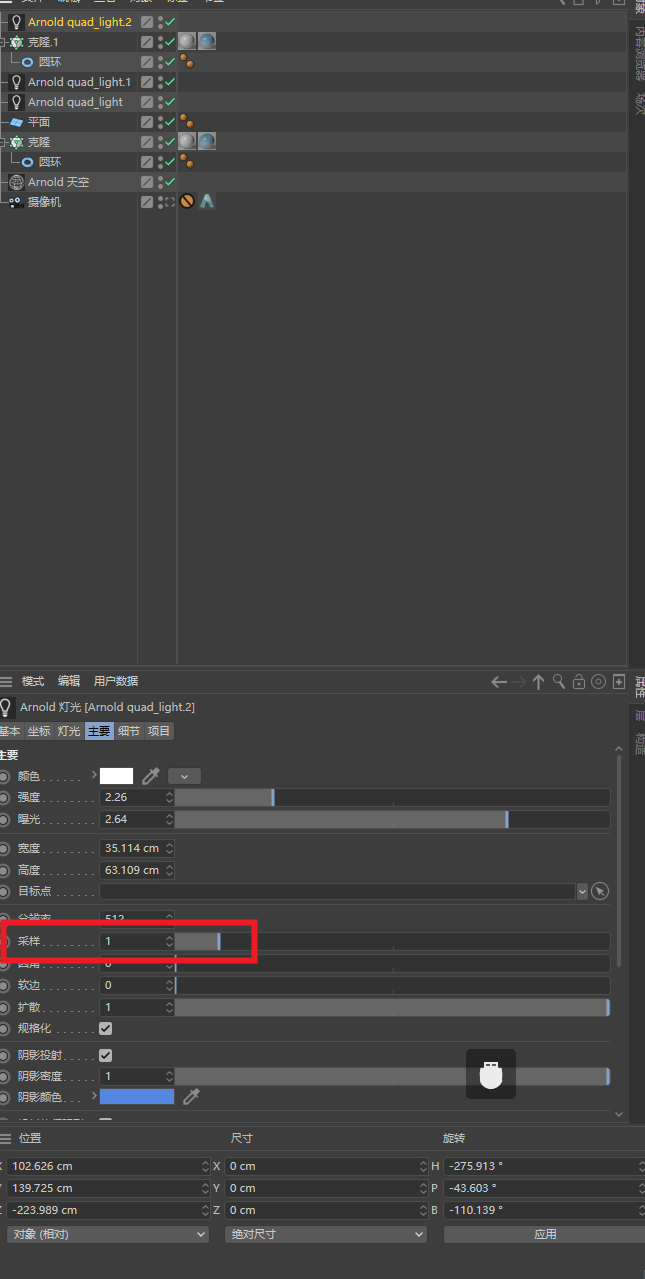The height and width of the screenshot is (1279, 645).
Task: Select the Arnold quad_light object row
Action: coord(75,102)
